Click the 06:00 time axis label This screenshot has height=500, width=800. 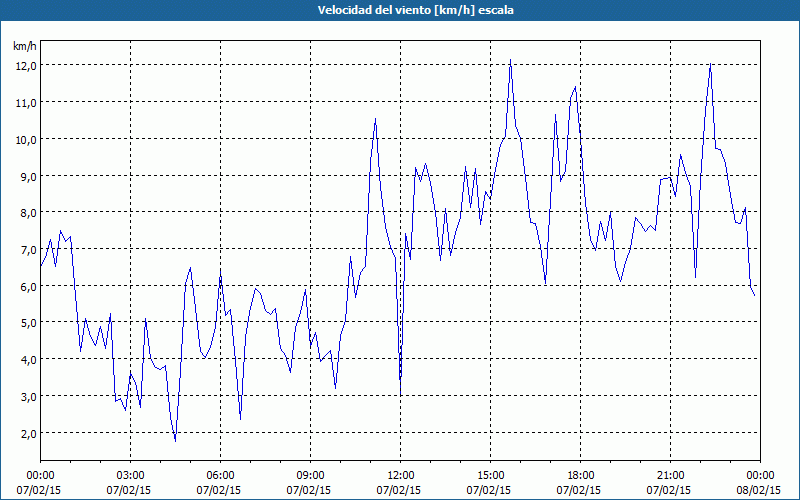(220, 476)
